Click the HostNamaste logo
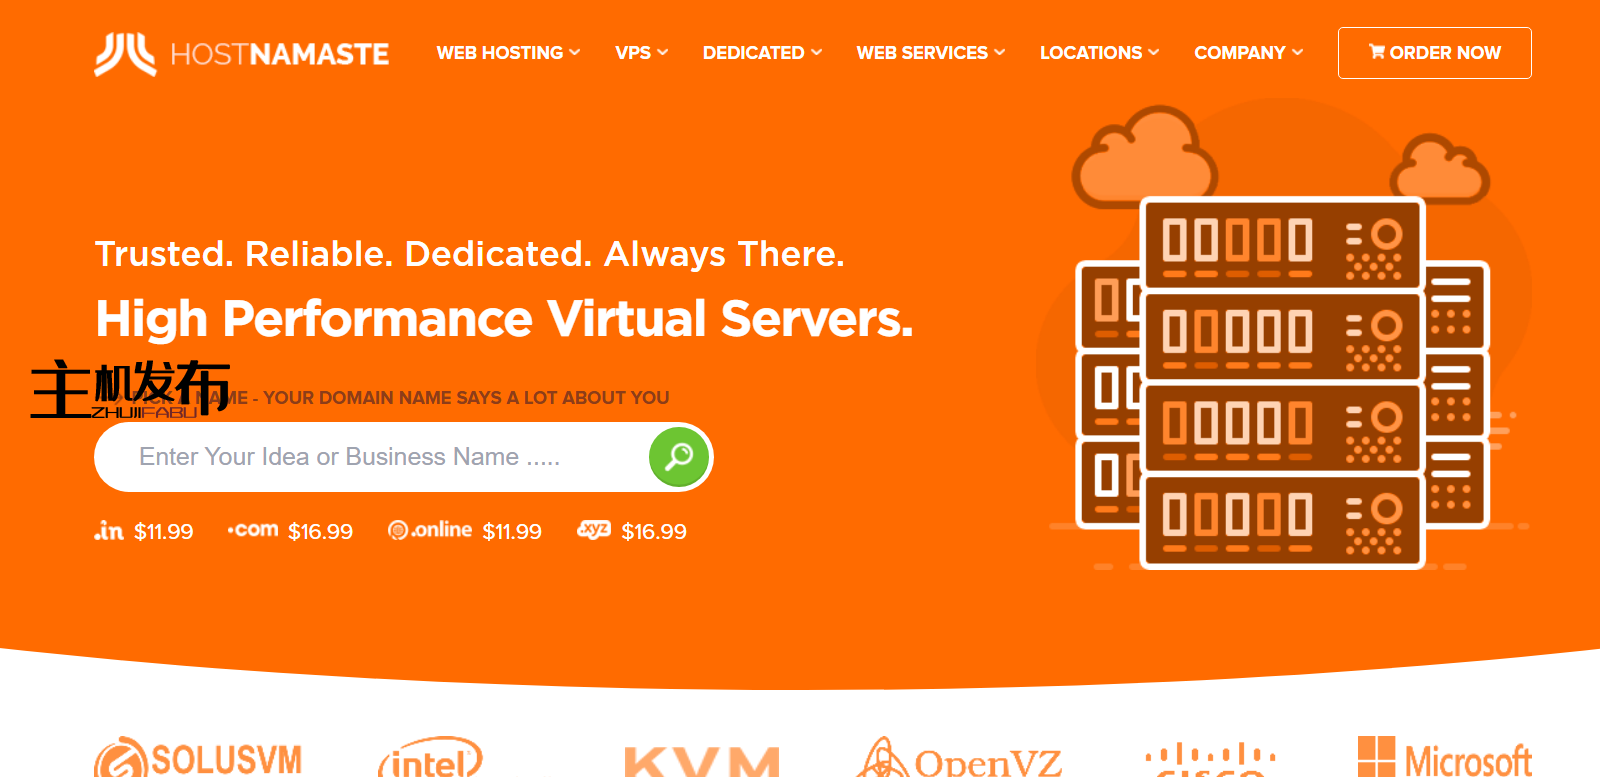 [242, 54]
